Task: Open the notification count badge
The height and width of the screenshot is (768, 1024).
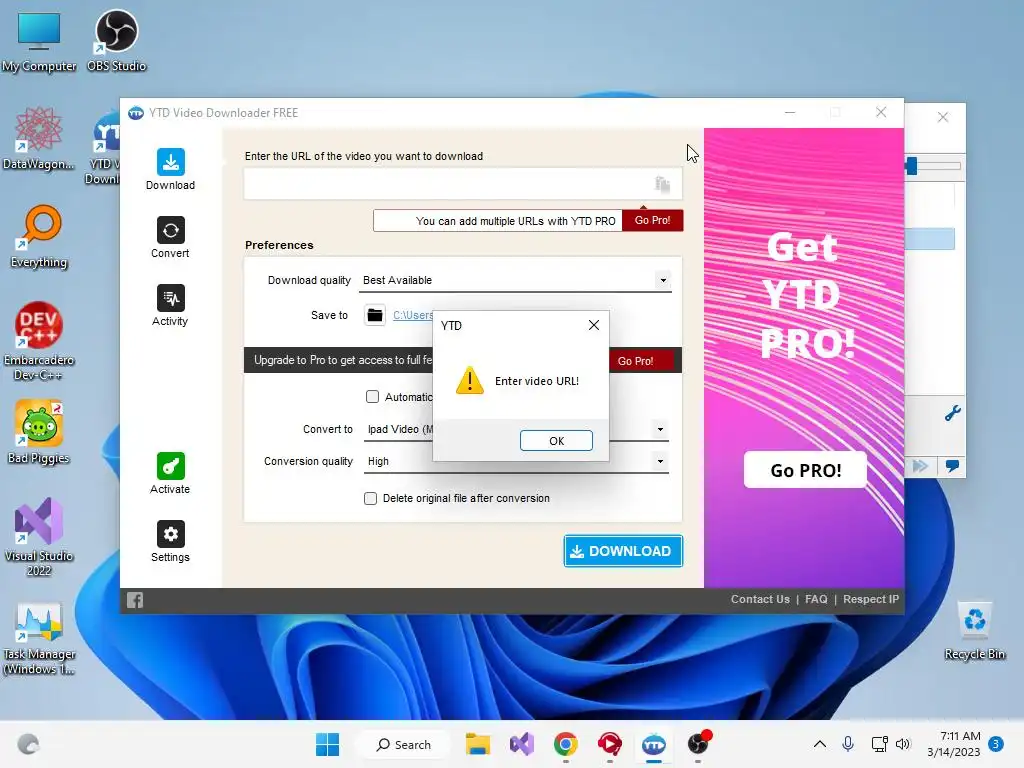Action: [x=996, y=744]
